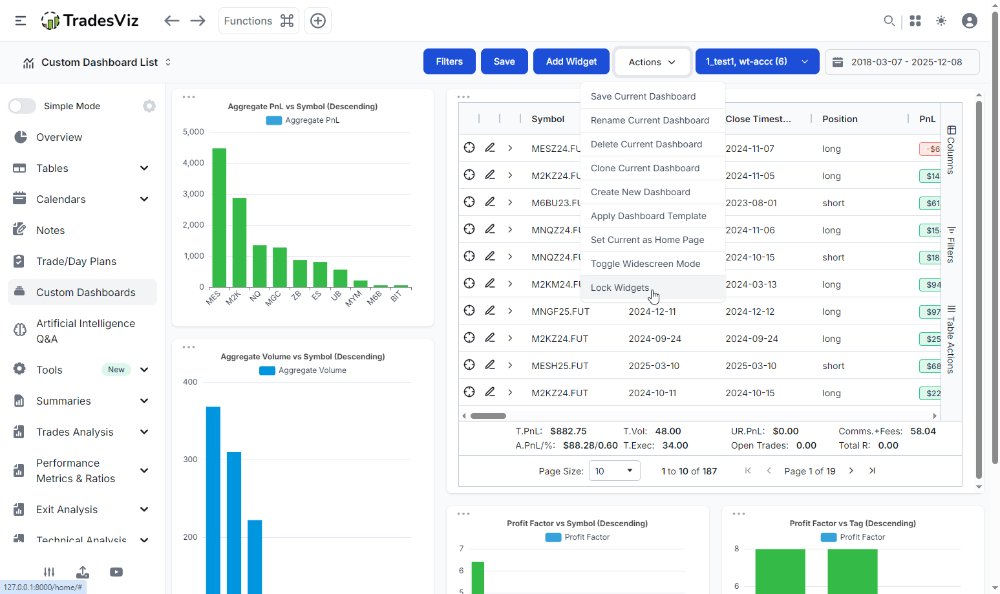Click the apps grid icon in header

[915, 21]
